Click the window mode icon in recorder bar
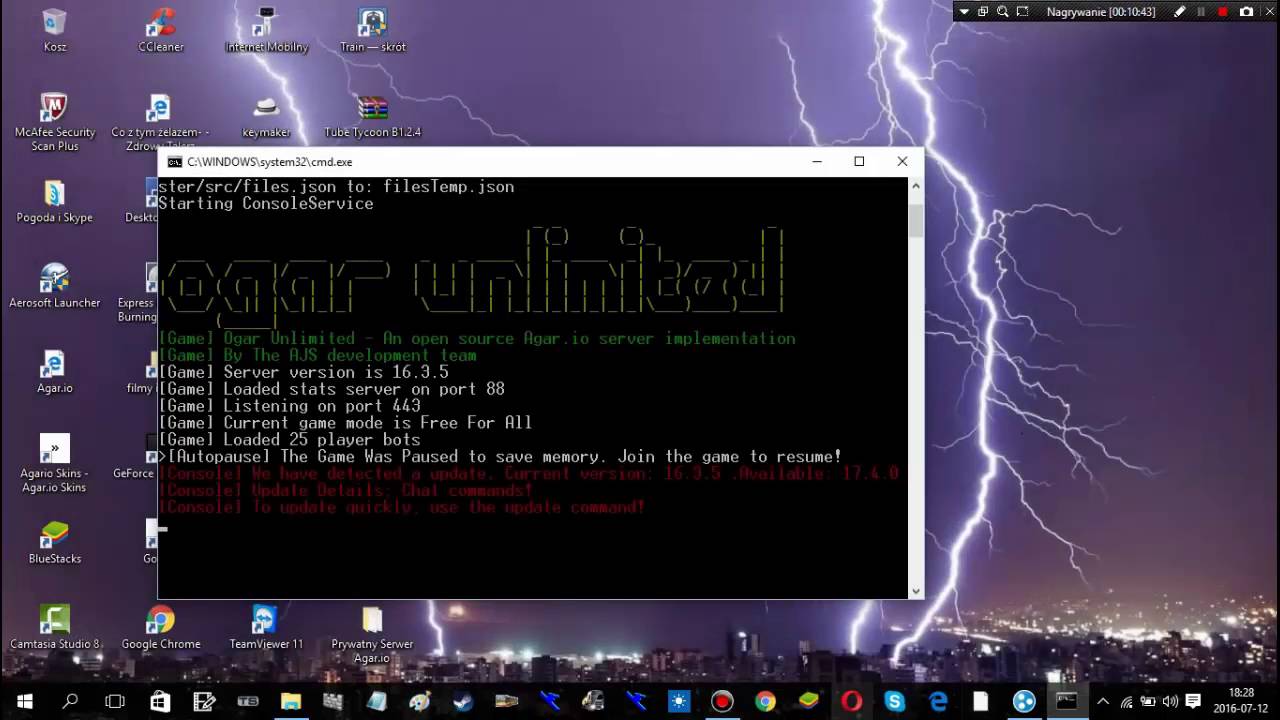 pos(983,12)
